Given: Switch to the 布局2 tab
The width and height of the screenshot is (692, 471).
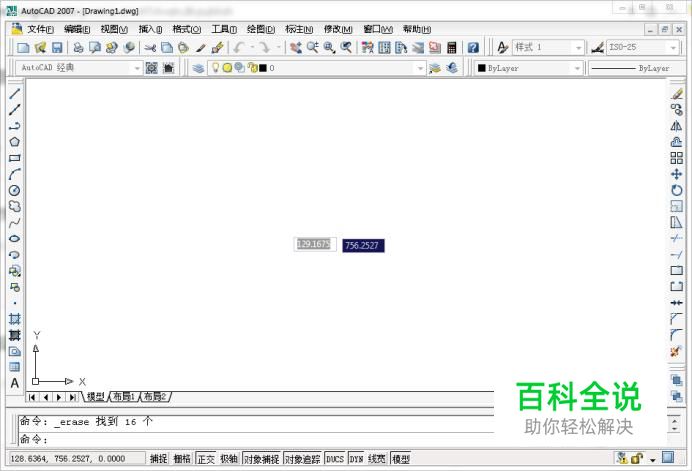Looking at the screenshot, I should click(x=155, y=396).
